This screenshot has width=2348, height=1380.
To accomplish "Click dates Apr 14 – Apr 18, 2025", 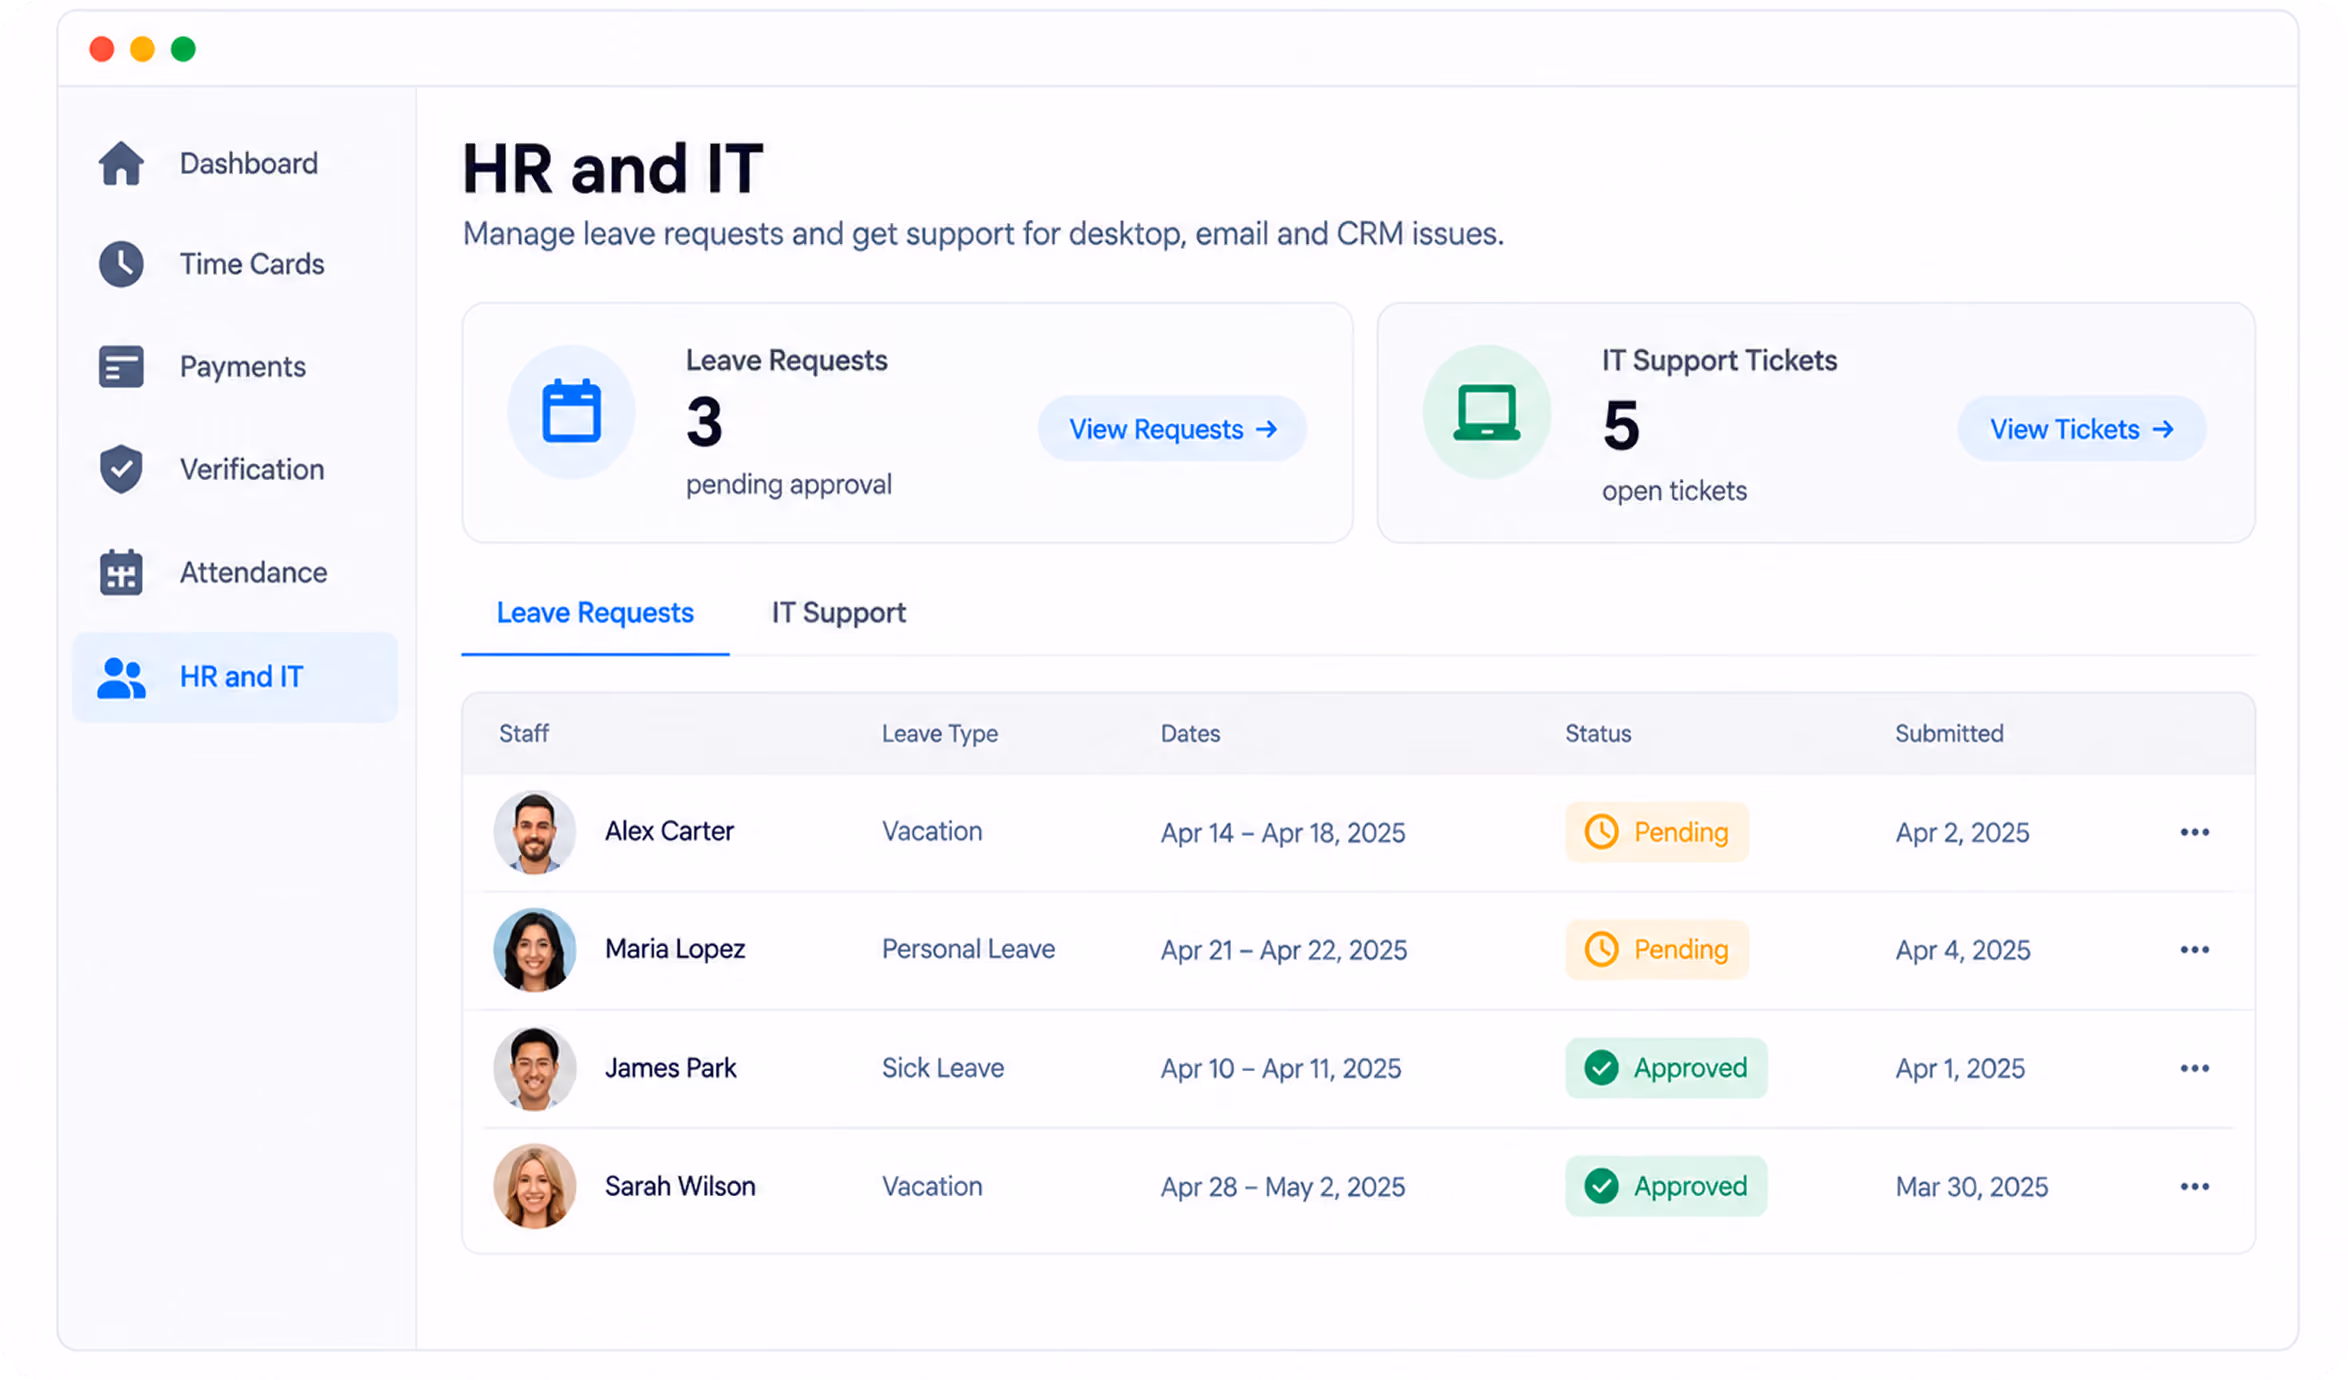I will pos(1283,833).
